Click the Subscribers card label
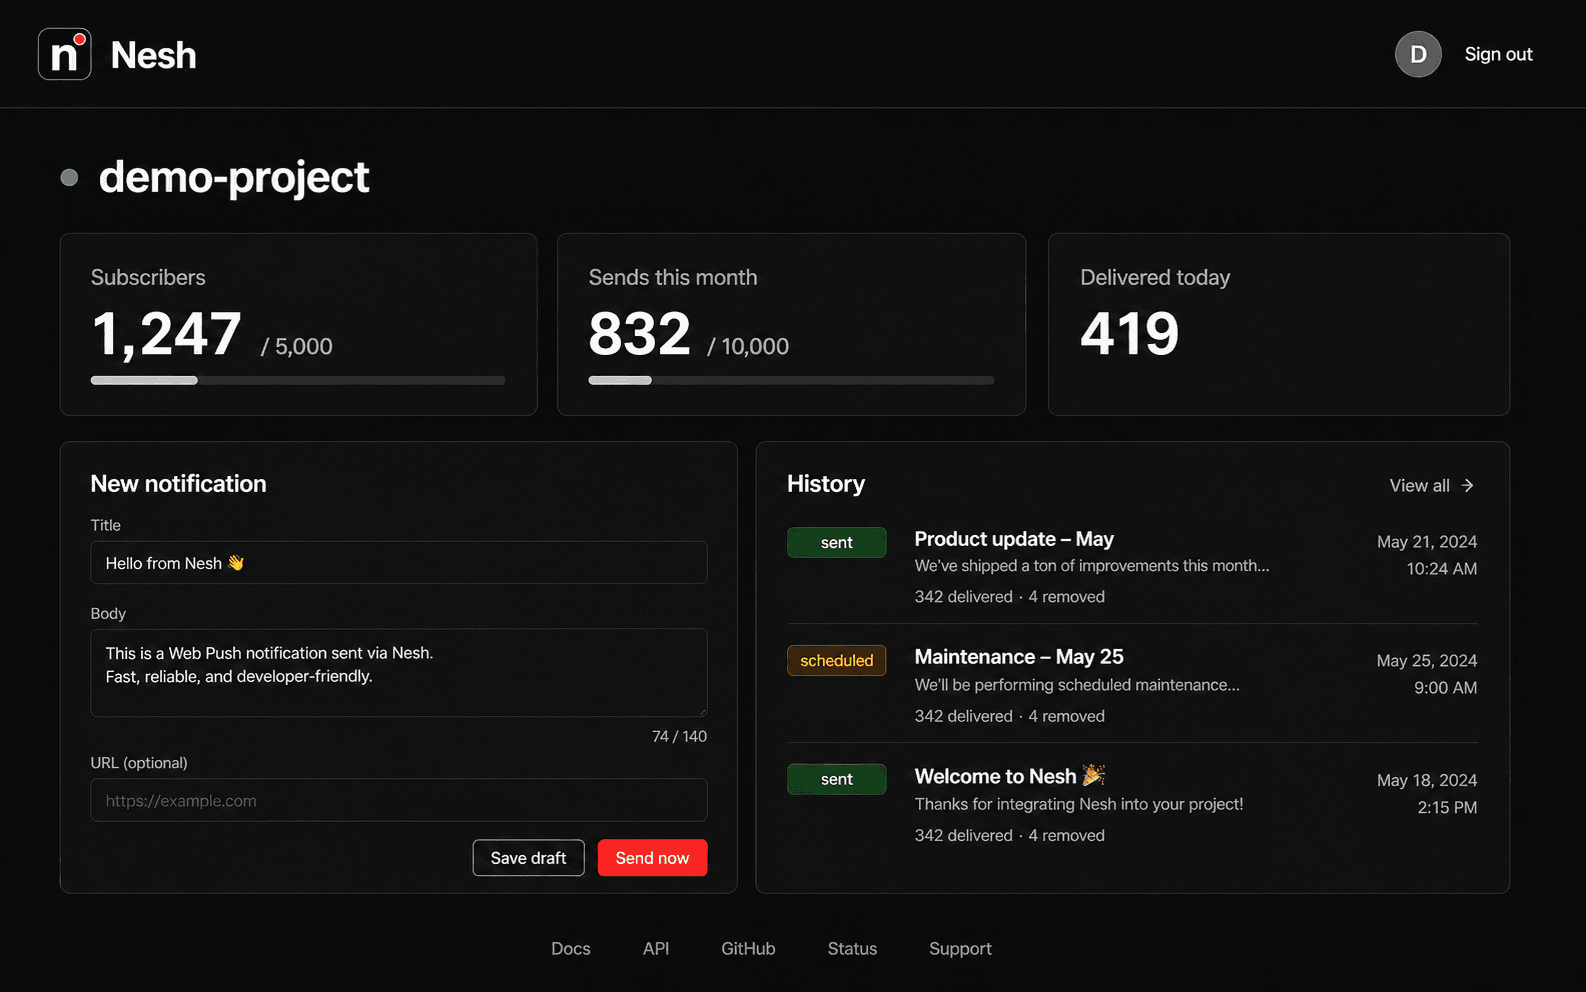This screenshot has height=992, width=1586. click(148, 277)
